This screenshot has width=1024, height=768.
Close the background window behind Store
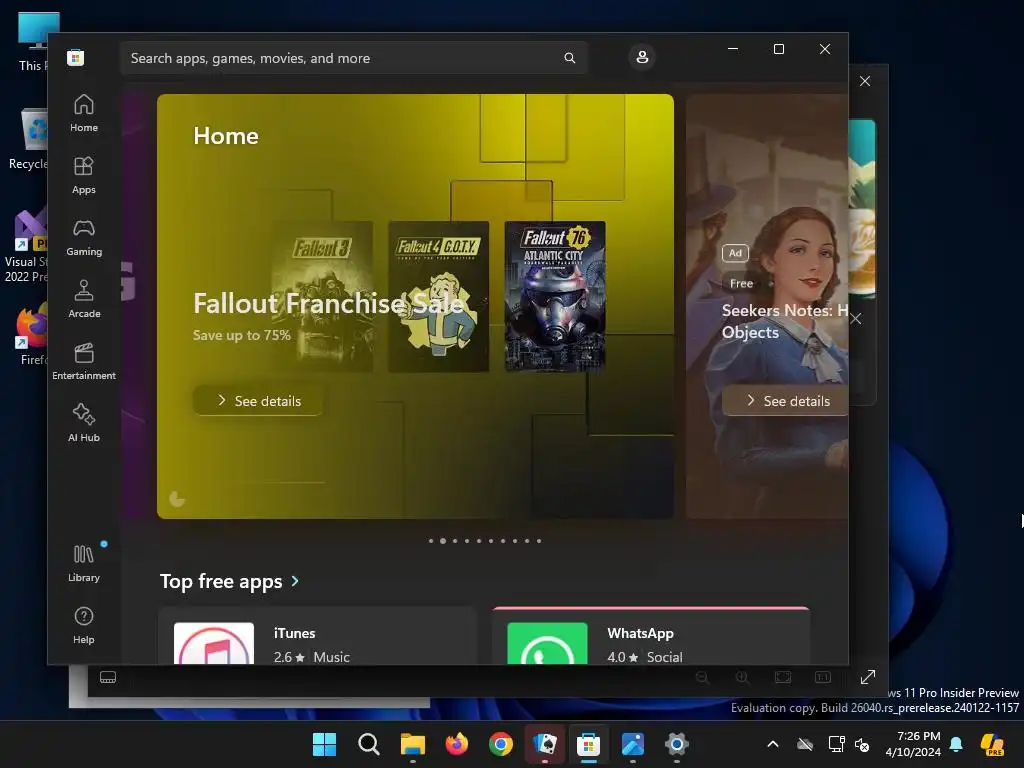click(x=865, y=81)
